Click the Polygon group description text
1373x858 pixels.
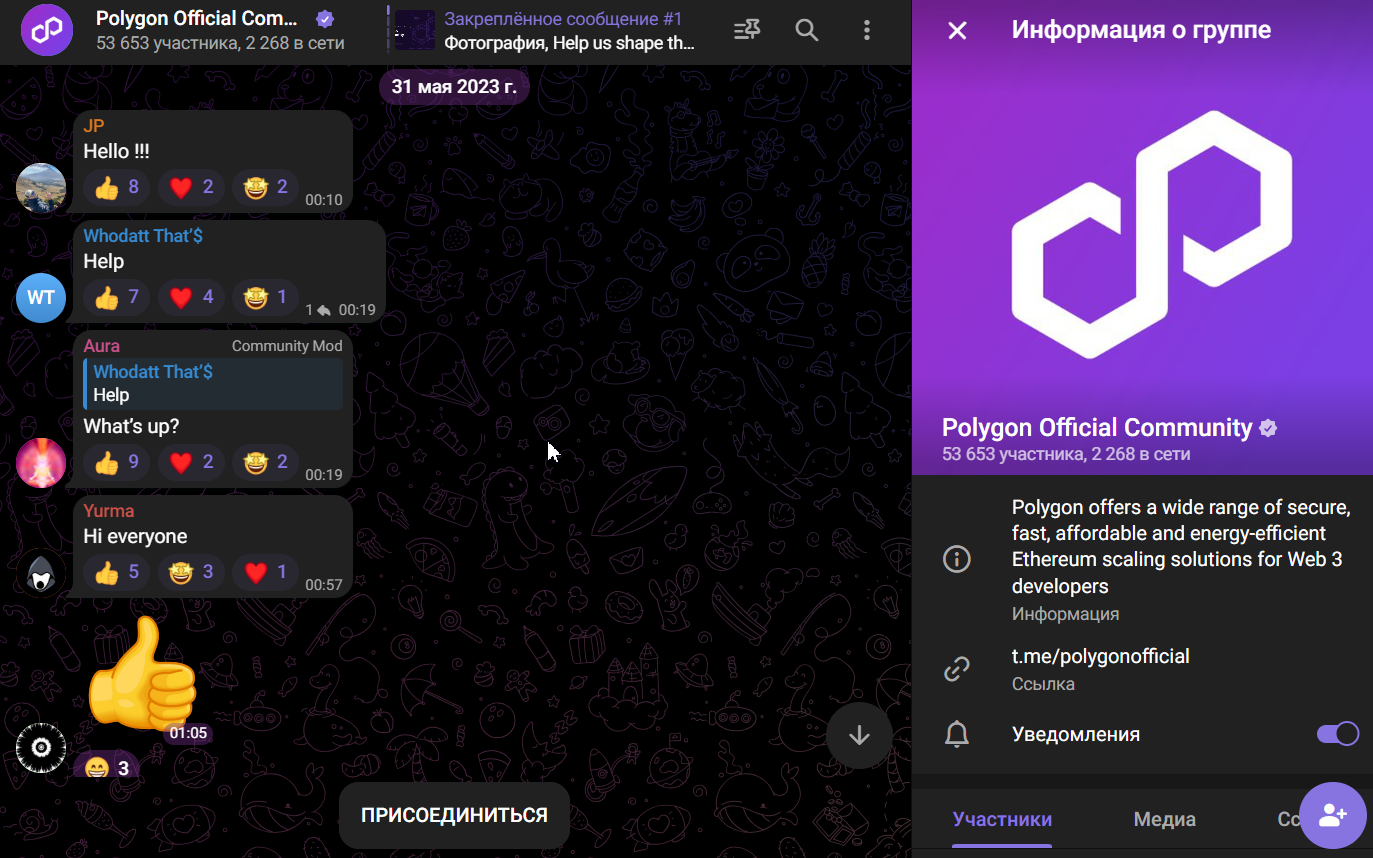click(1181, 547)
